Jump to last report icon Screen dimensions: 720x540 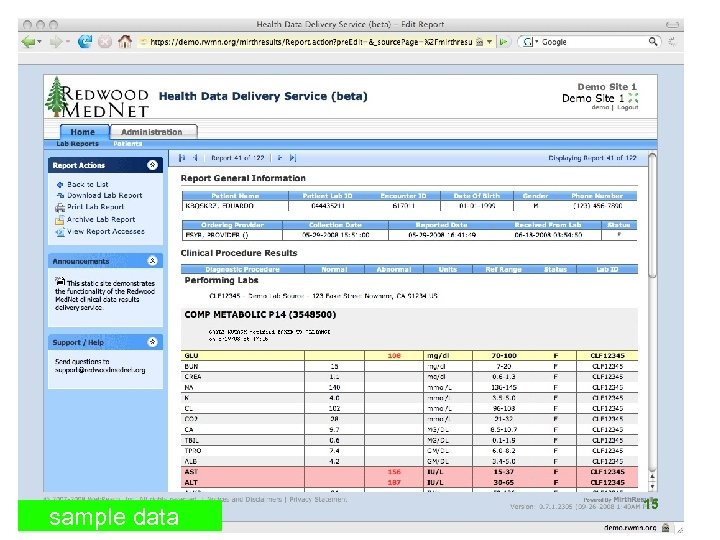pyautogui.click(x=293, y=158)
